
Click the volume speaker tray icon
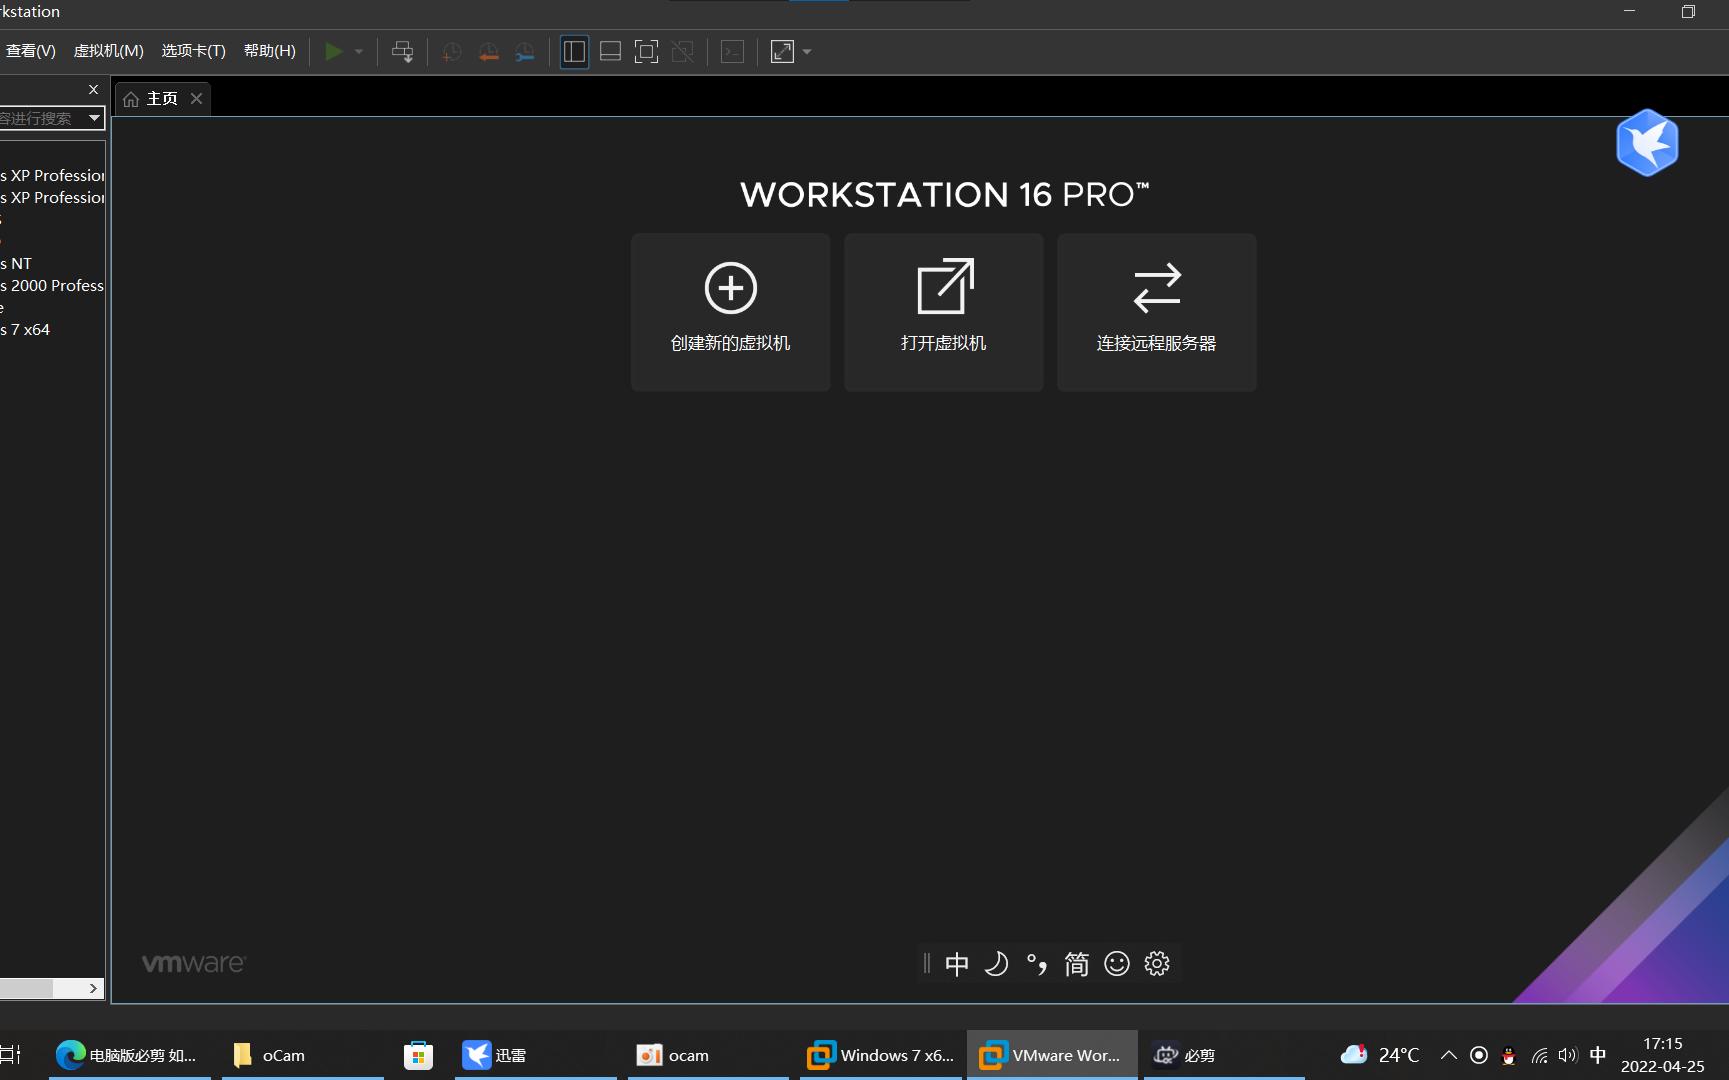pyautogui.click(x=1567, y=1055)
